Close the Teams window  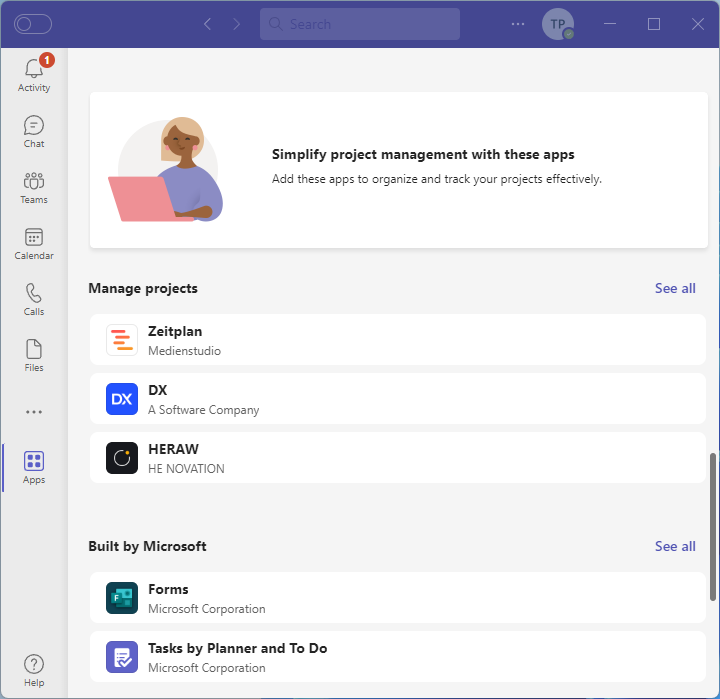tap(698, 24)
